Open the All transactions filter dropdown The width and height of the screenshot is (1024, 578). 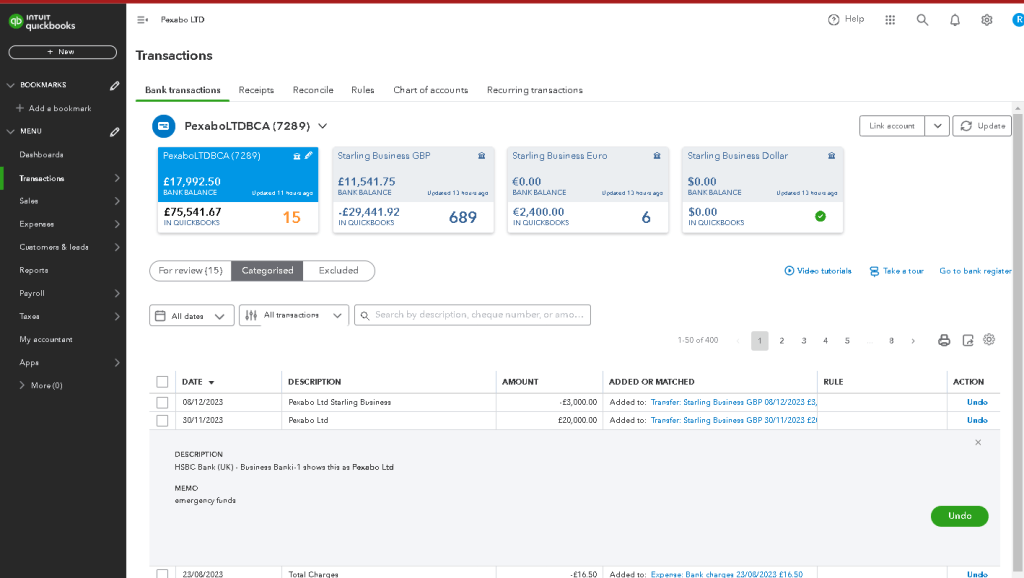pyautogui.click(x=294, y=315)
